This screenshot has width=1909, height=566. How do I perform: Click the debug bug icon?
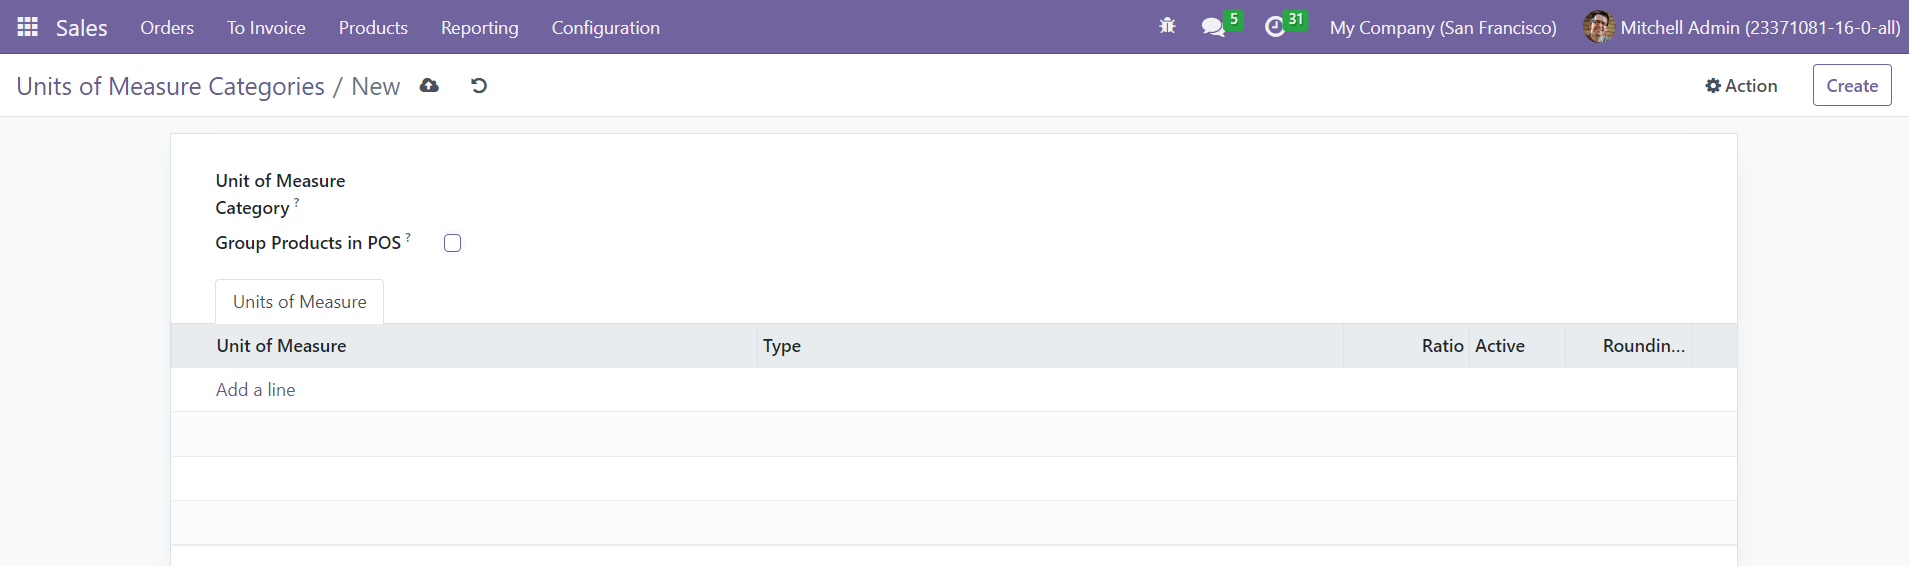pos(1167,27)
